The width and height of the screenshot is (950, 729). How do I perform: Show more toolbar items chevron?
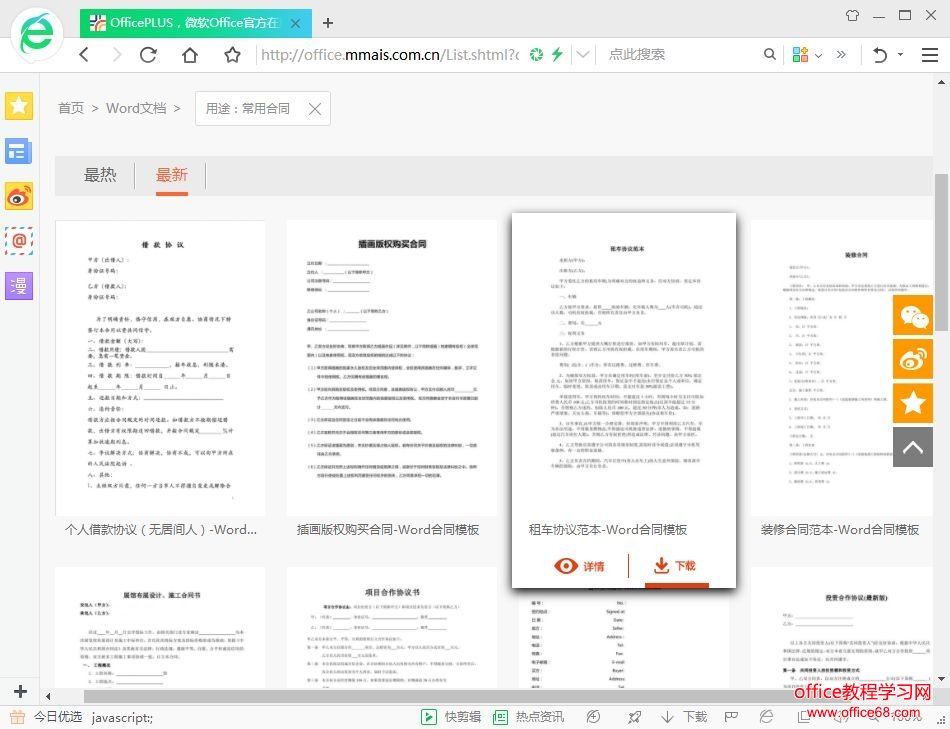(841, 55)
